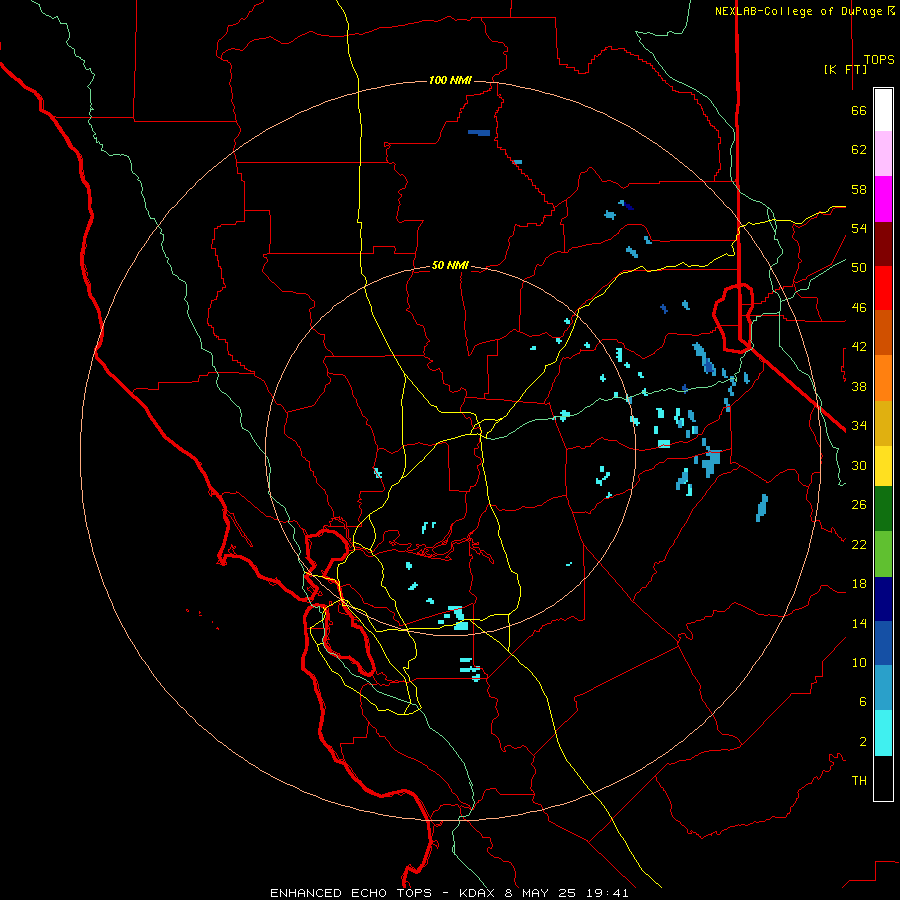Click the 'ENHANCED ECHO TOPS' product title
This screenshot has height=900, width=900.
[x=351, y=893]
